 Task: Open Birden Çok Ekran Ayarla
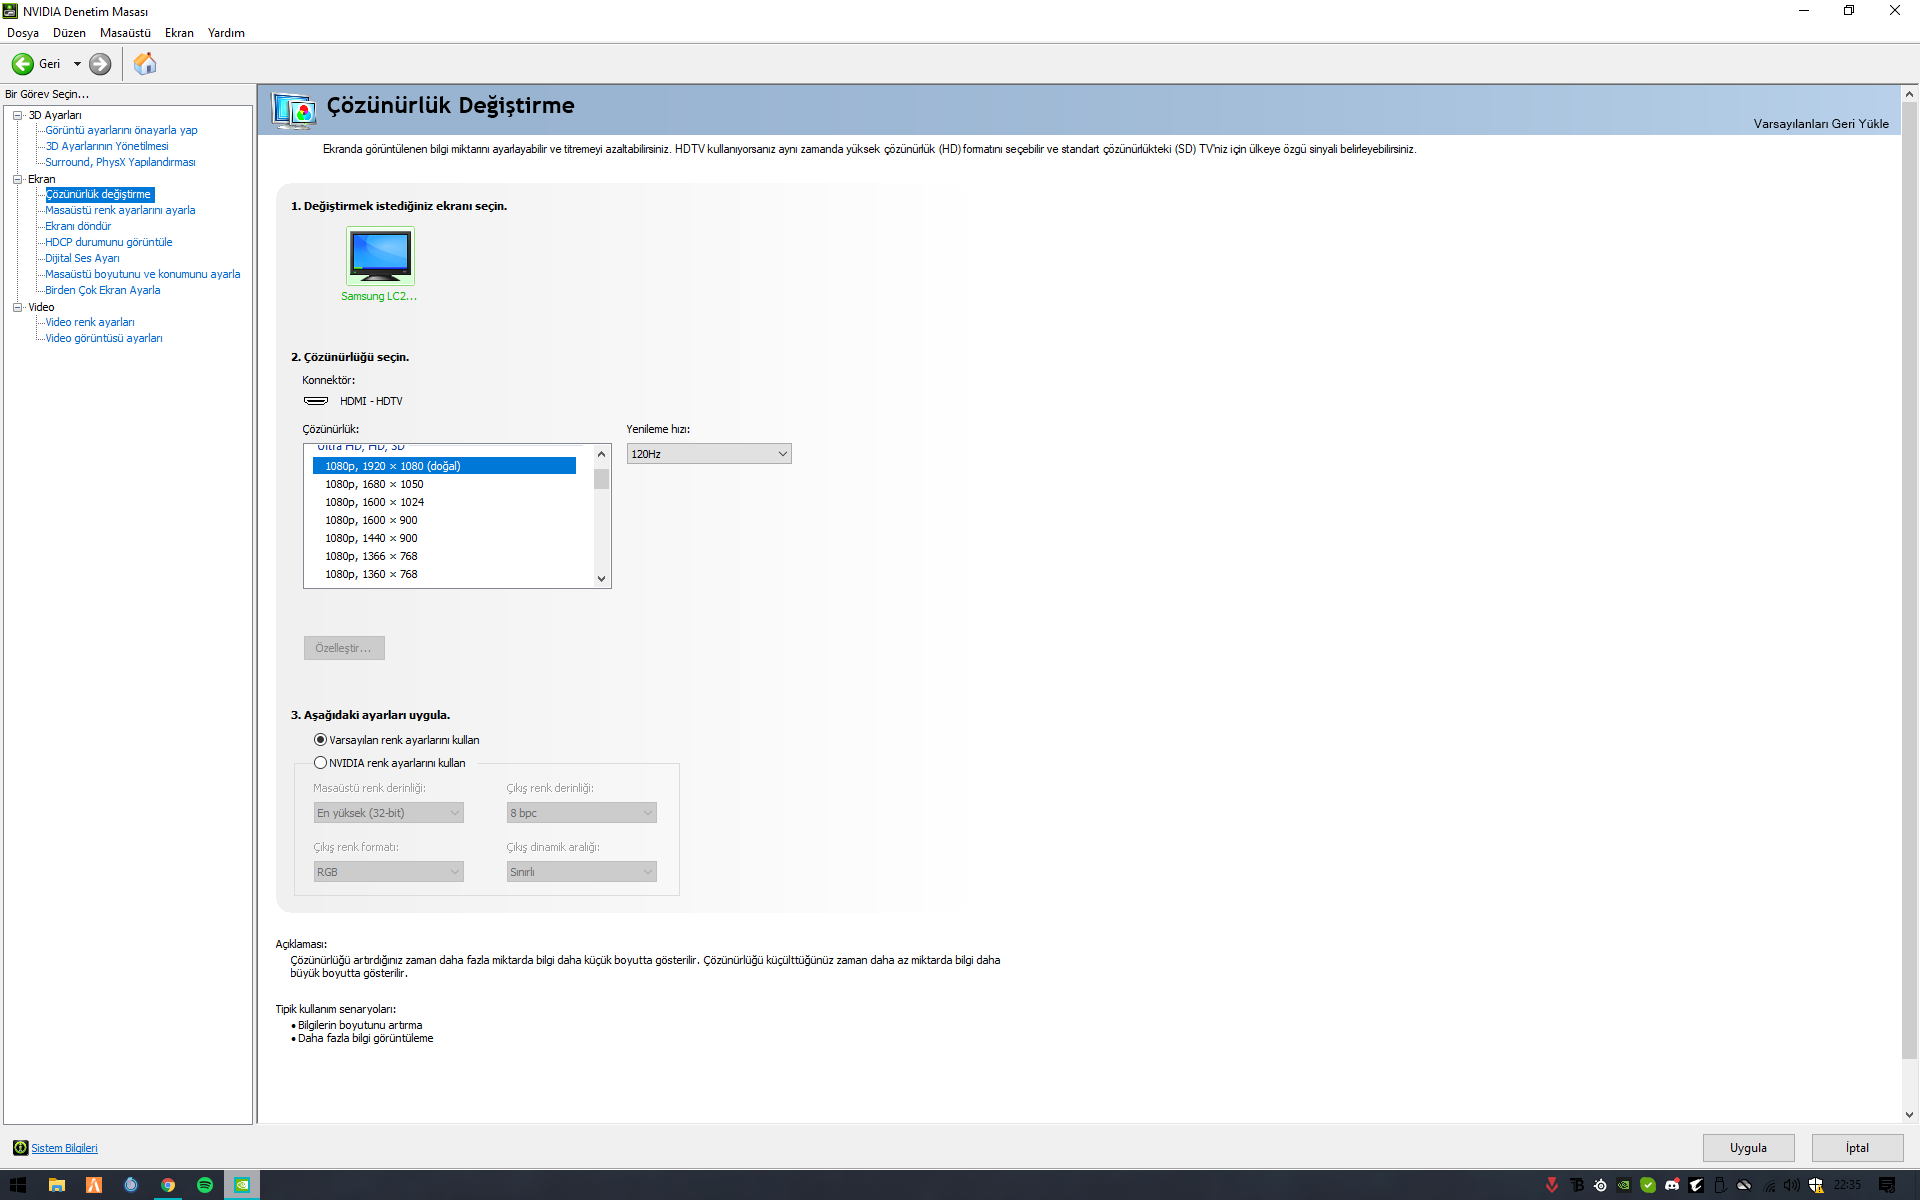click(x=102, y=290)
